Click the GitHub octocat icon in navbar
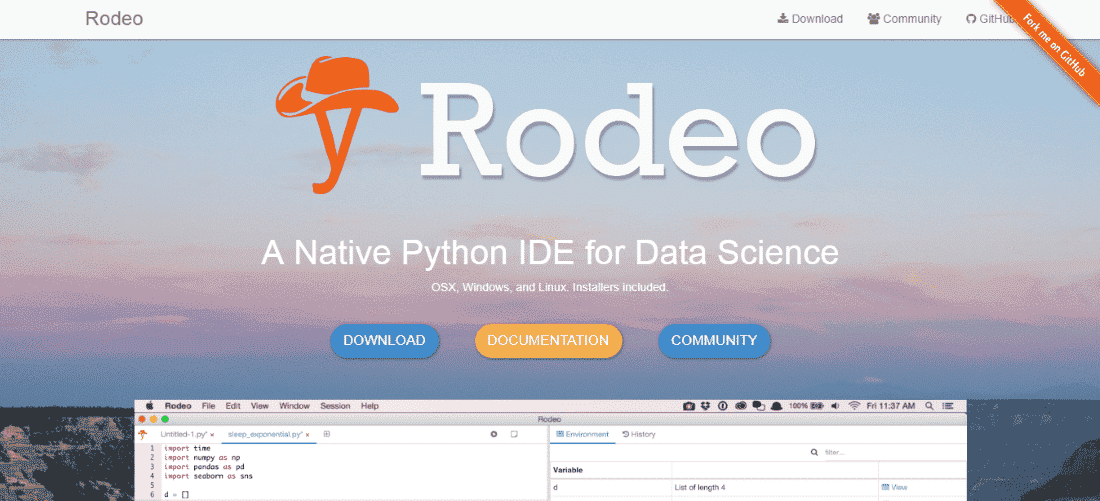Viewport: 1100px width, 501px height. (971, 19)
